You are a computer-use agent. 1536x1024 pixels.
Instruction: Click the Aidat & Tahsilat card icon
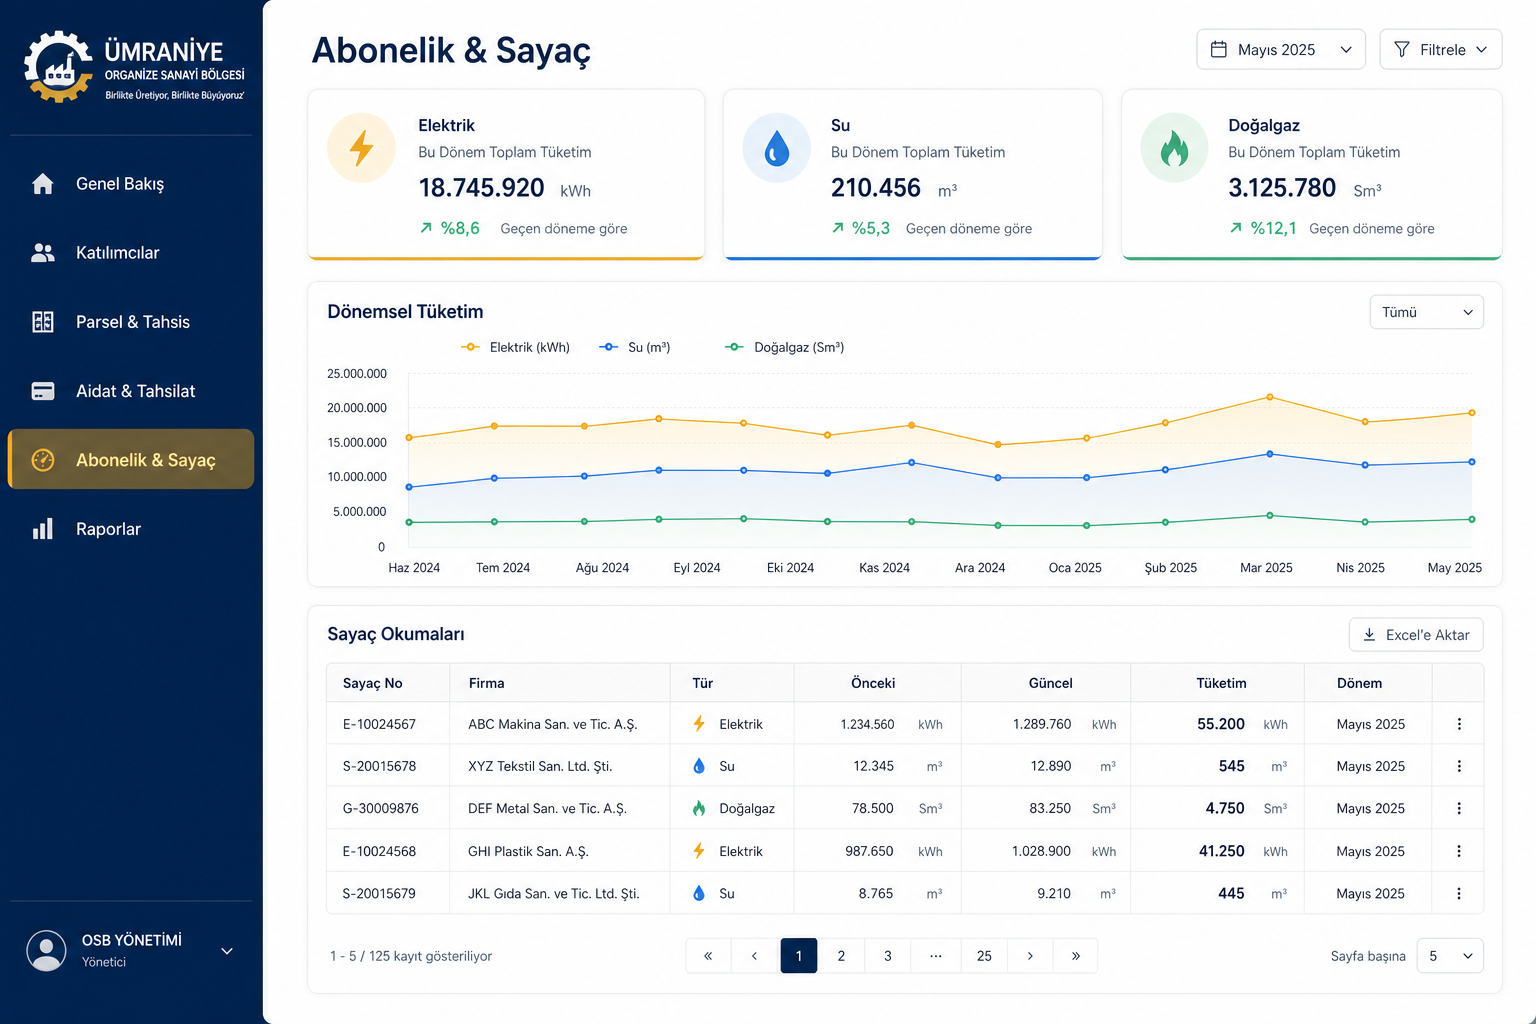pyautogui.click(x=43, y=391)
